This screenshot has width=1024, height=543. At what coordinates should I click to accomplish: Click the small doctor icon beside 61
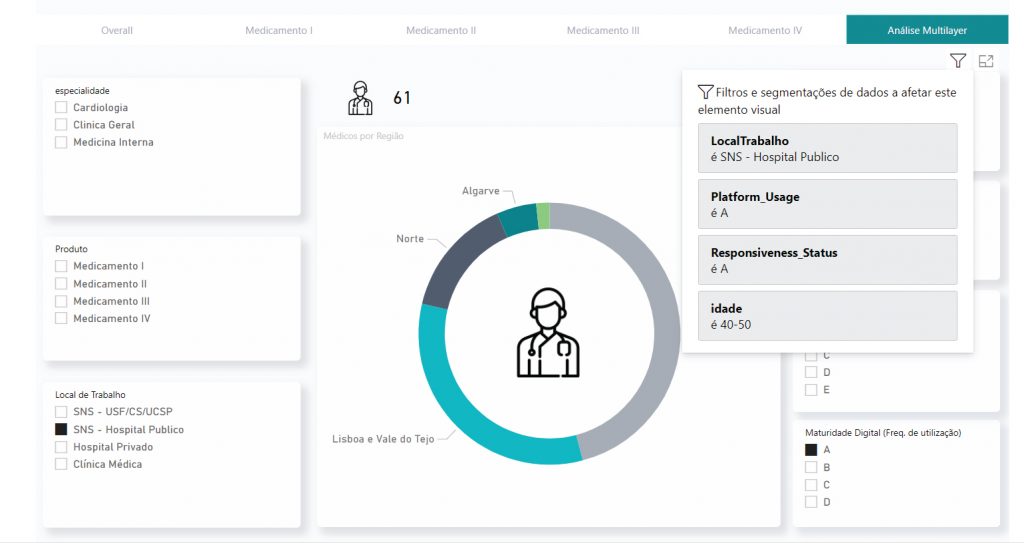tap(360, 98)
